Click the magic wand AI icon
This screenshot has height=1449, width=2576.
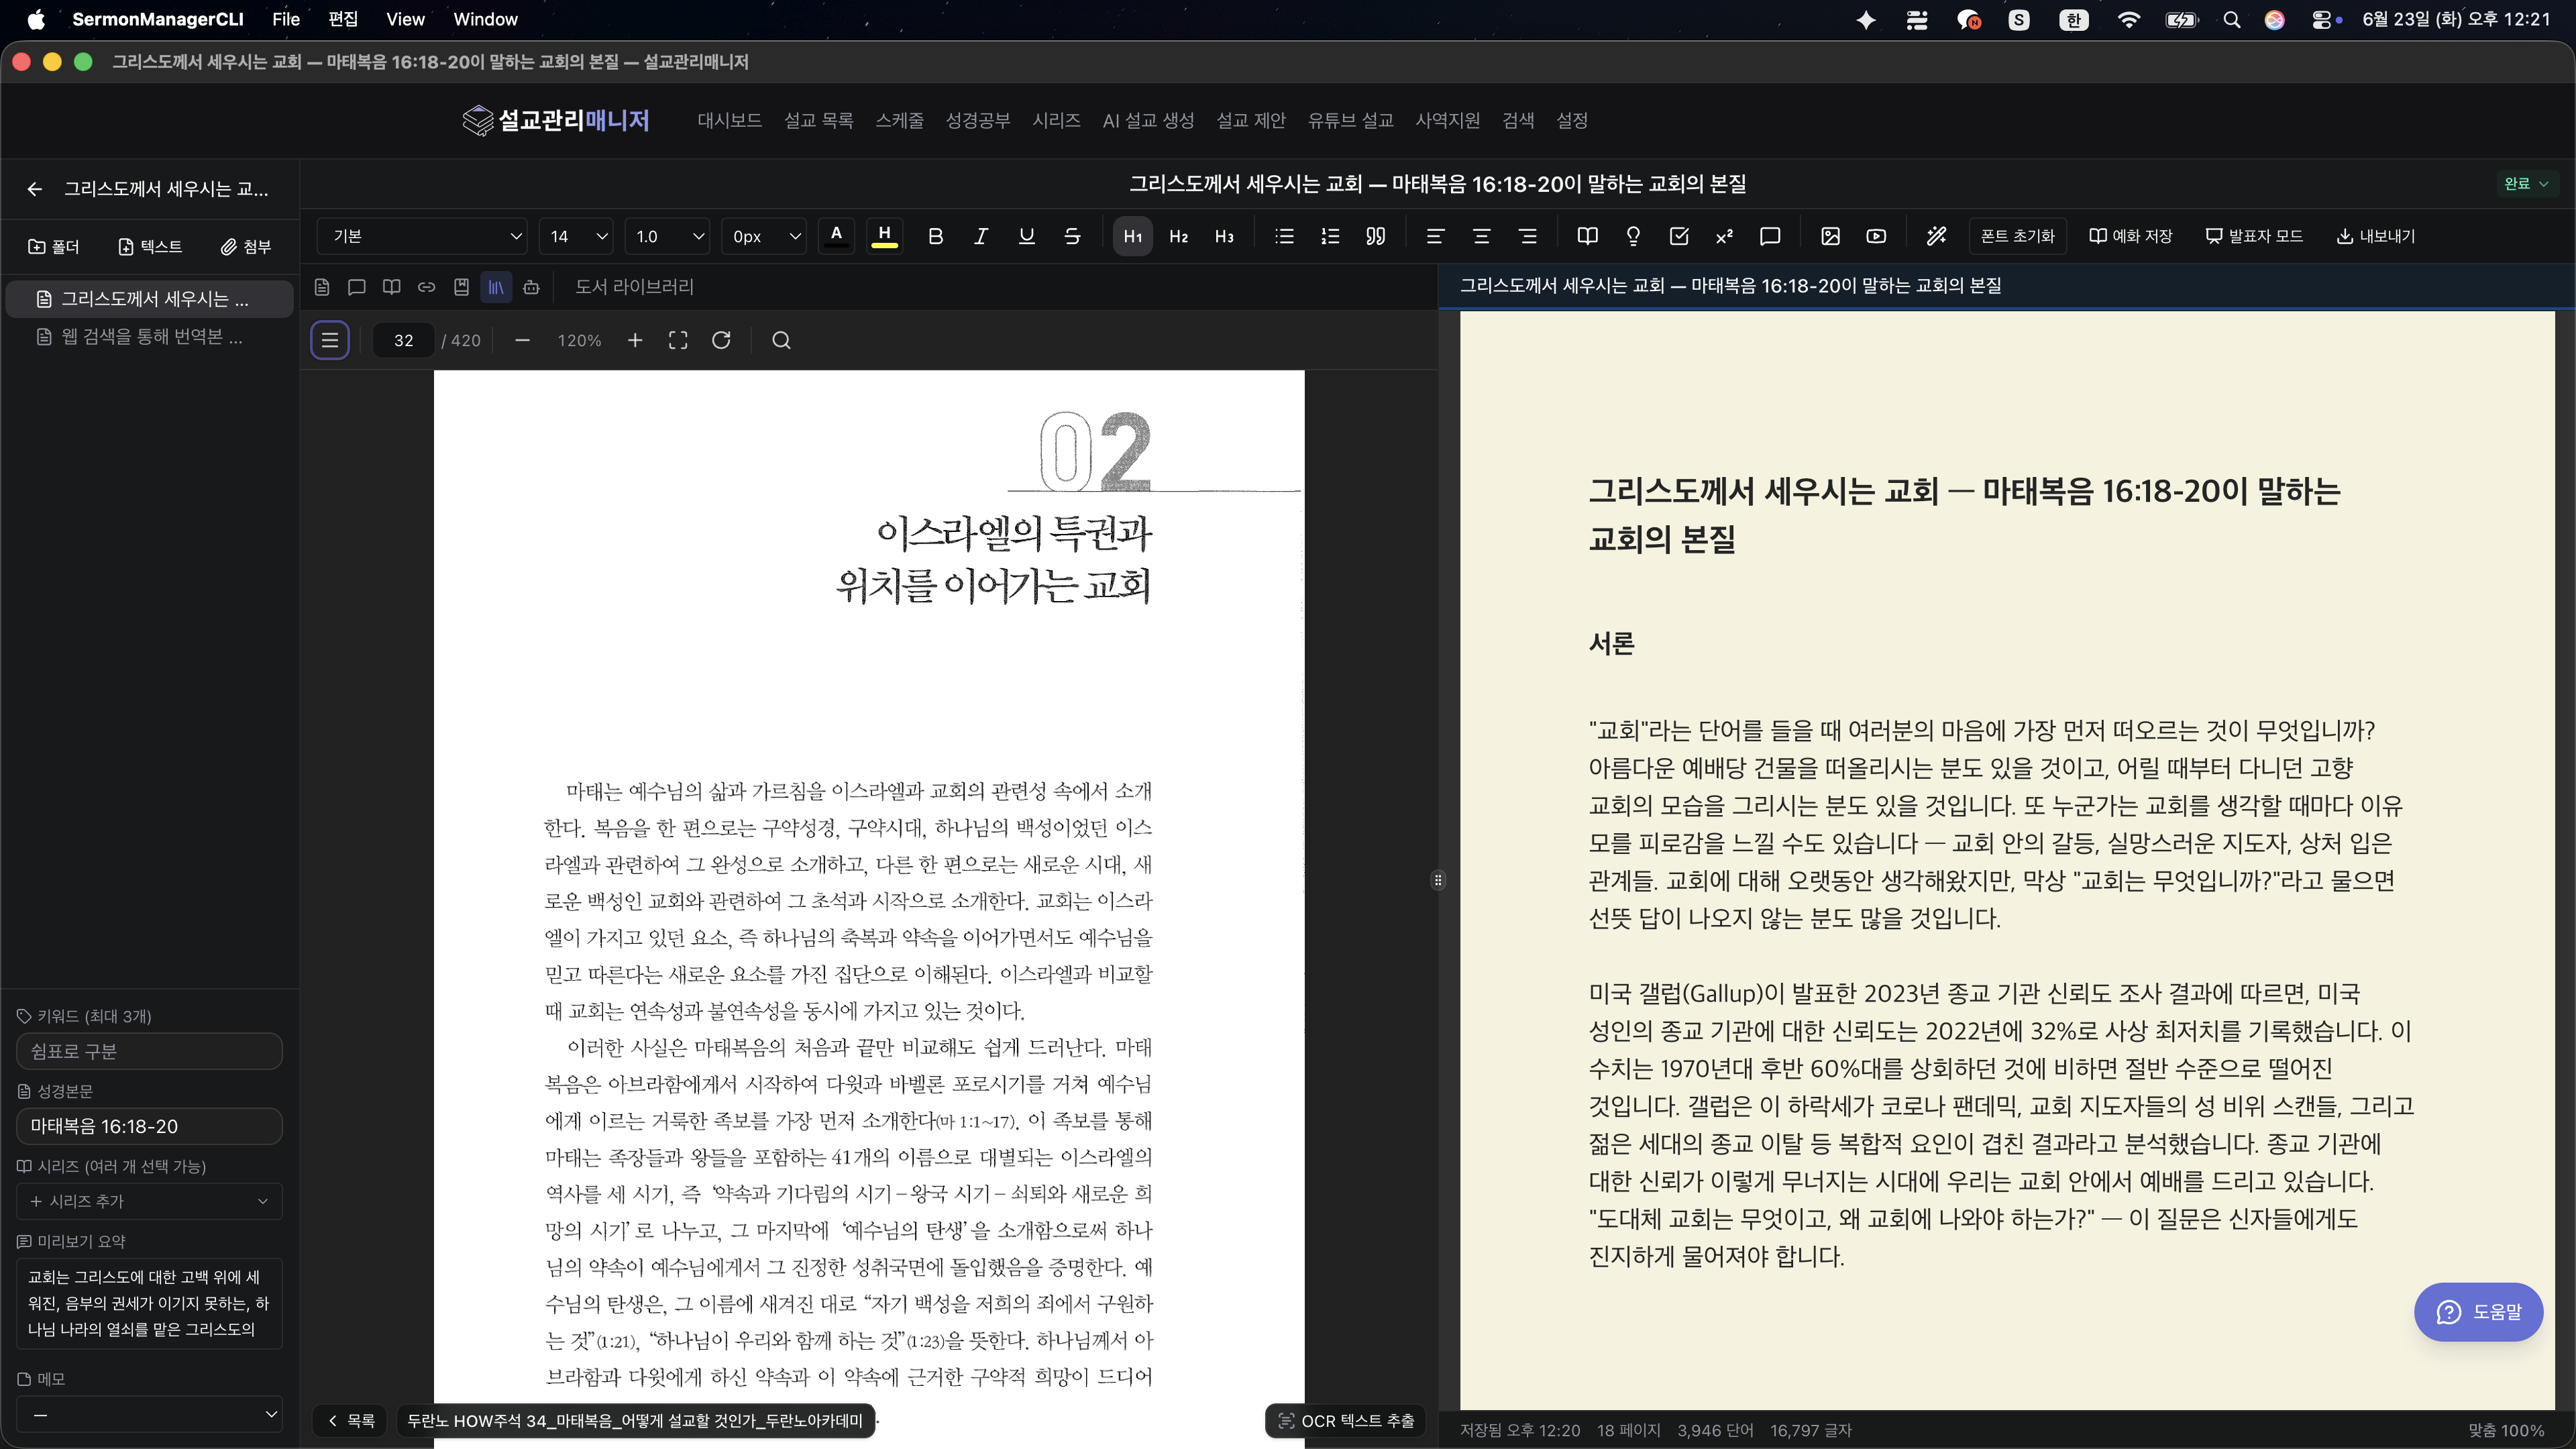[1936, 236]
